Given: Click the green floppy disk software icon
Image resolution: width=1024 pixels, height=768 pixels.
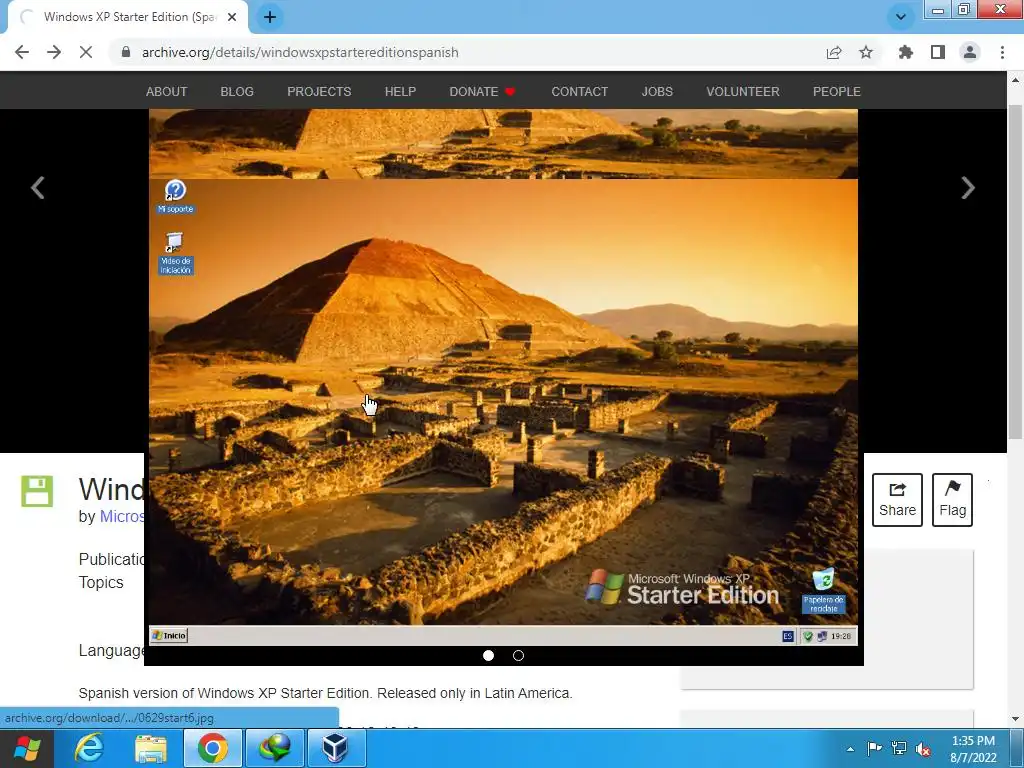Looking at the screenshot, I should pos(37,491).
